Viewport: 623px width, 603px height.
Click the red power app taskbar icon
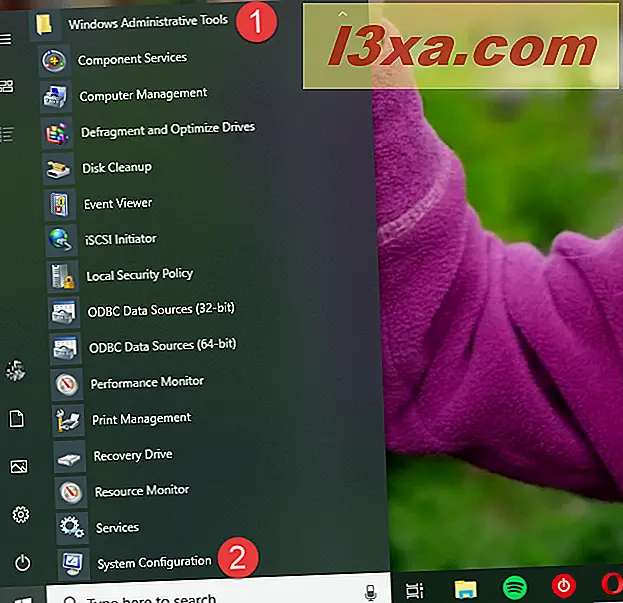click(x=563, y=586)
